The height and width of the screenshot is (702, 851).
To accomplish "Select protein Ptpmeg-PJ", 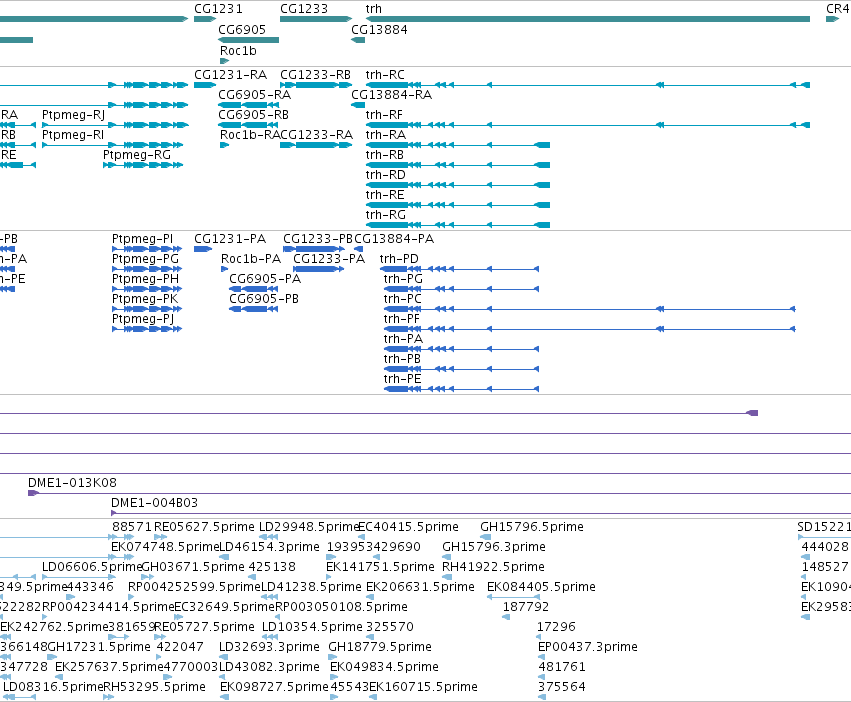I will tap(143, 320).
